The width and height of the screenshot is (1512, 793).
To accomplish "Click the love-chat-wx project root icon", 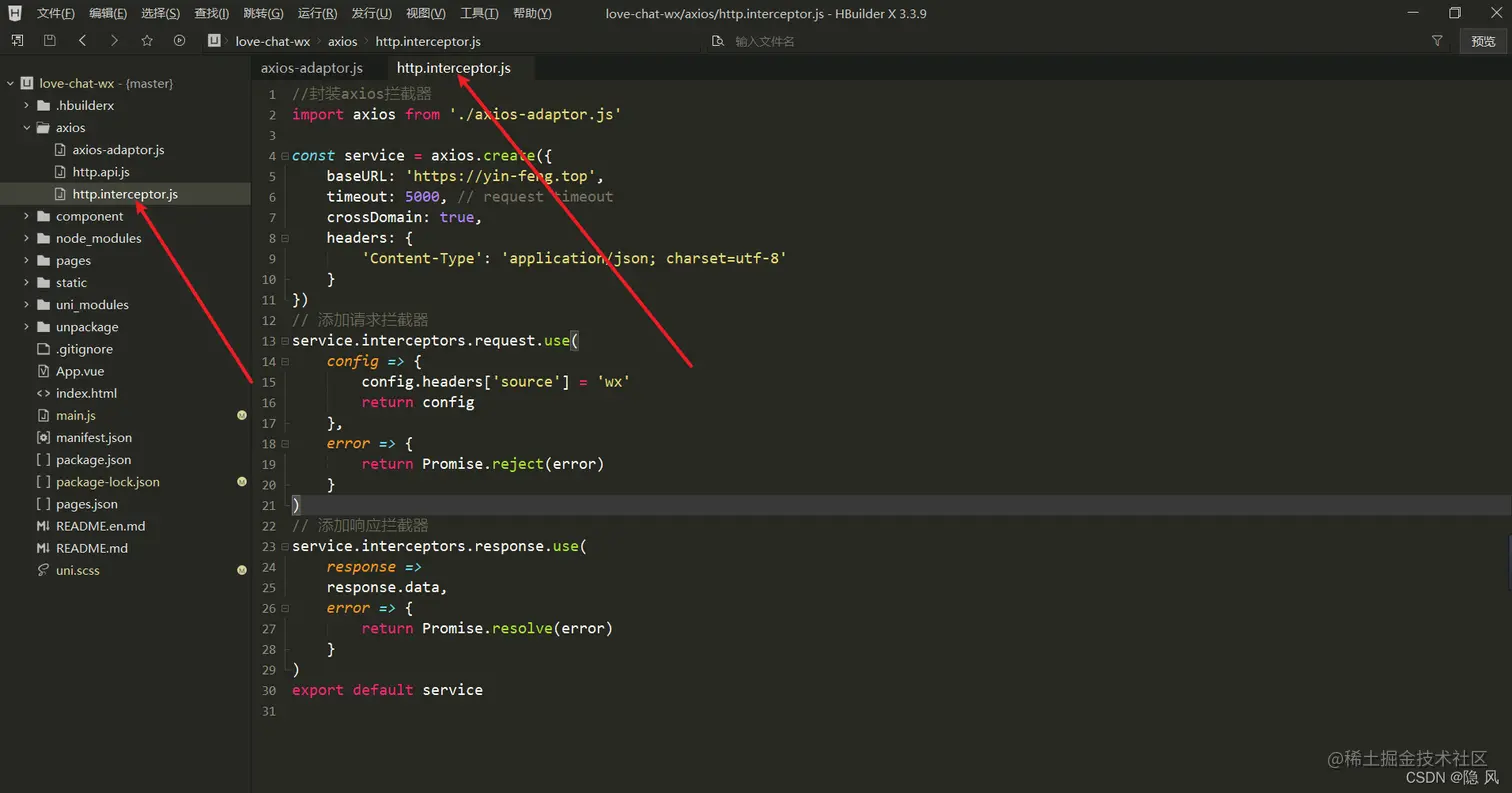I will pyautogui.click(x=27, y=83).
